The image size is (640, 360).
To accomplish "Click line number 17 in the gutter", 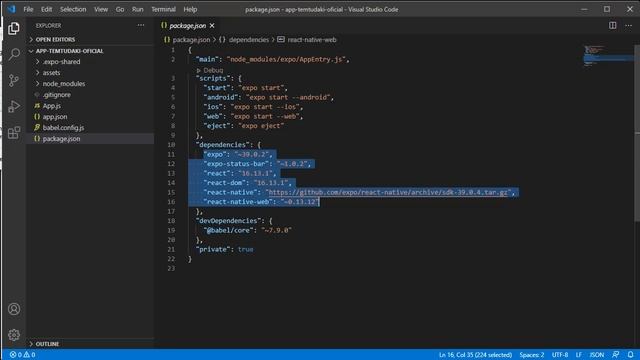I will 171,211.
